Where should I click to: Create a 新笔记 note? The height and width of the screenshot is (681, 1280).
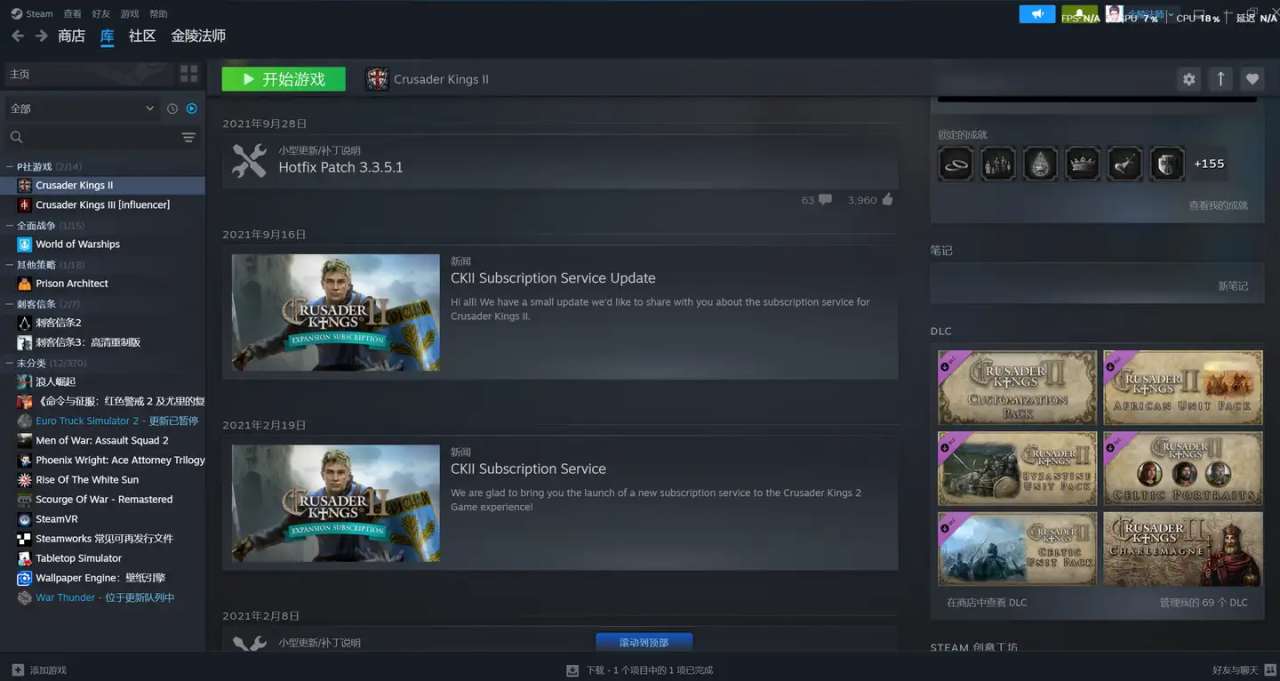point(1233,286)
